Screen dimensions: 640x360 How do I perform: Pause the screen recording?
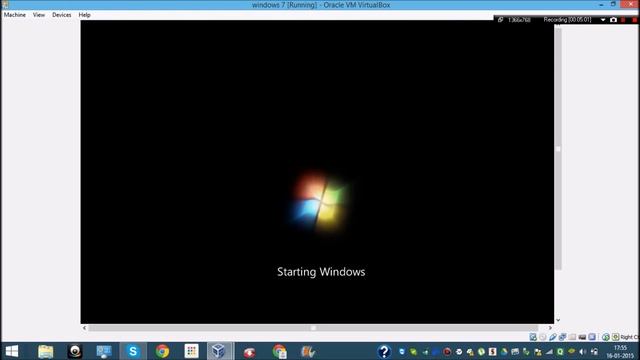point(623,20)
